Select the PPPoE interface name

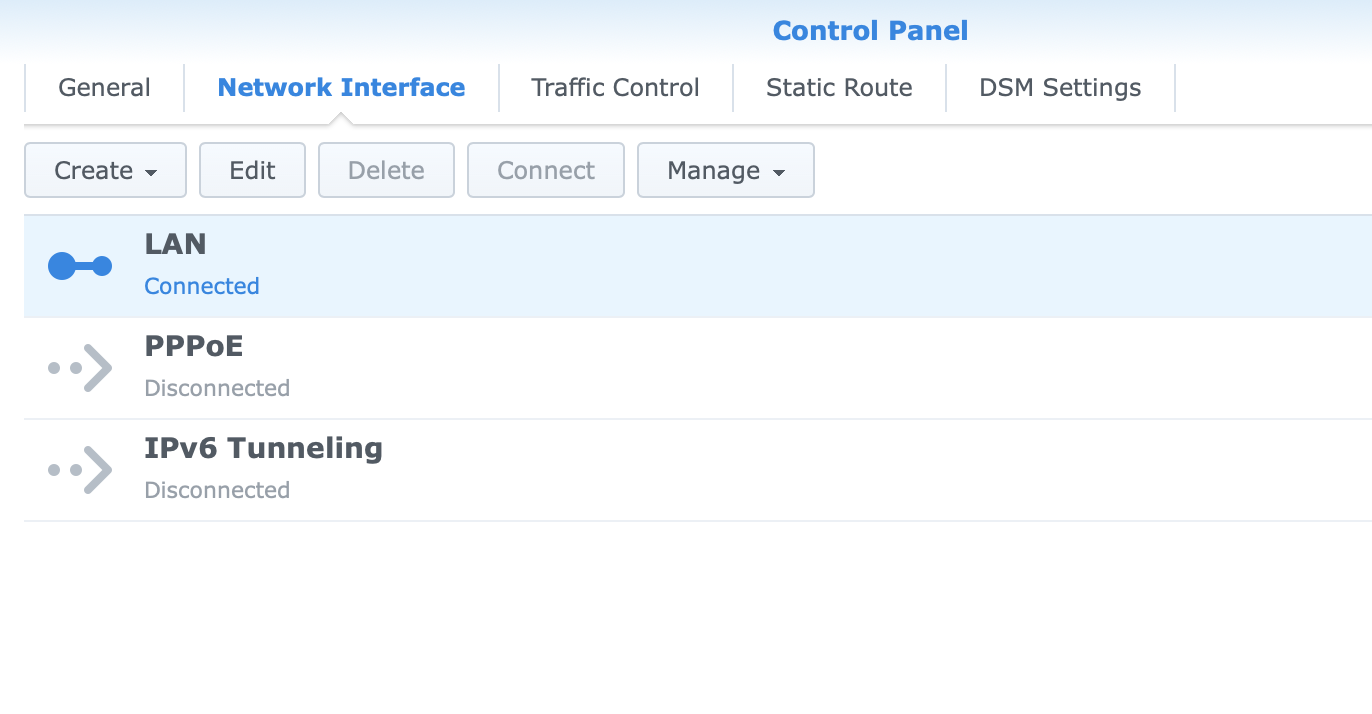[x=194, y=346]
